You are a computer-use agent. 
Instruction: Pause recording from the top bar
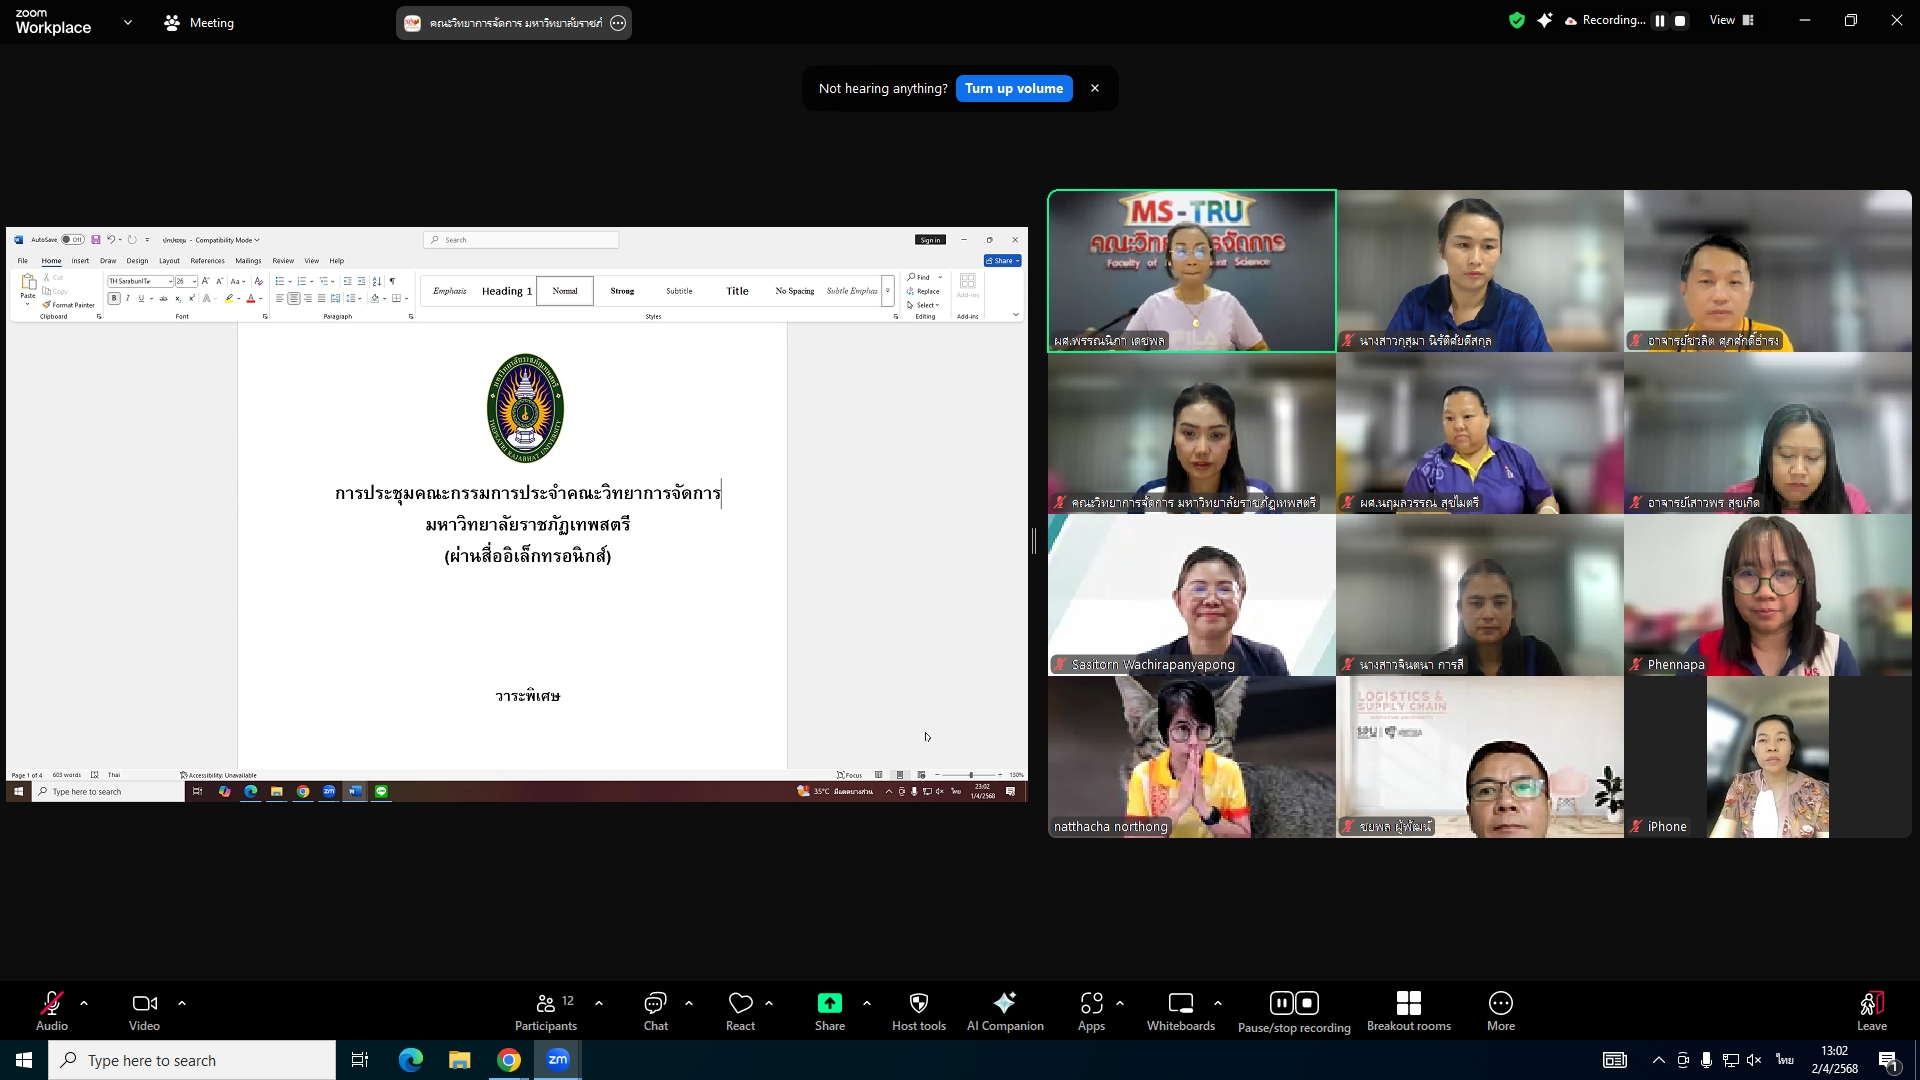pyautogui.click(x=1660, y=21)
